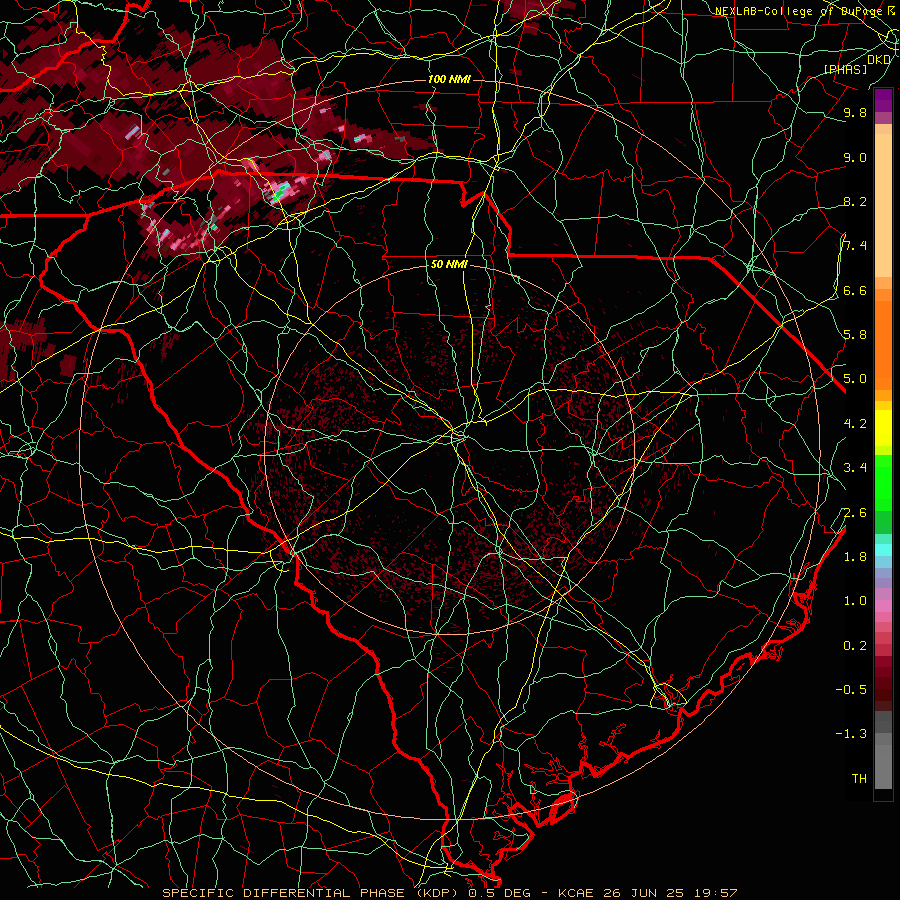This screenshot has width=900, height=900.
Task: Click the storm cell with the green-cyan core
Action: pyautogui.click(x=280, y=192)
